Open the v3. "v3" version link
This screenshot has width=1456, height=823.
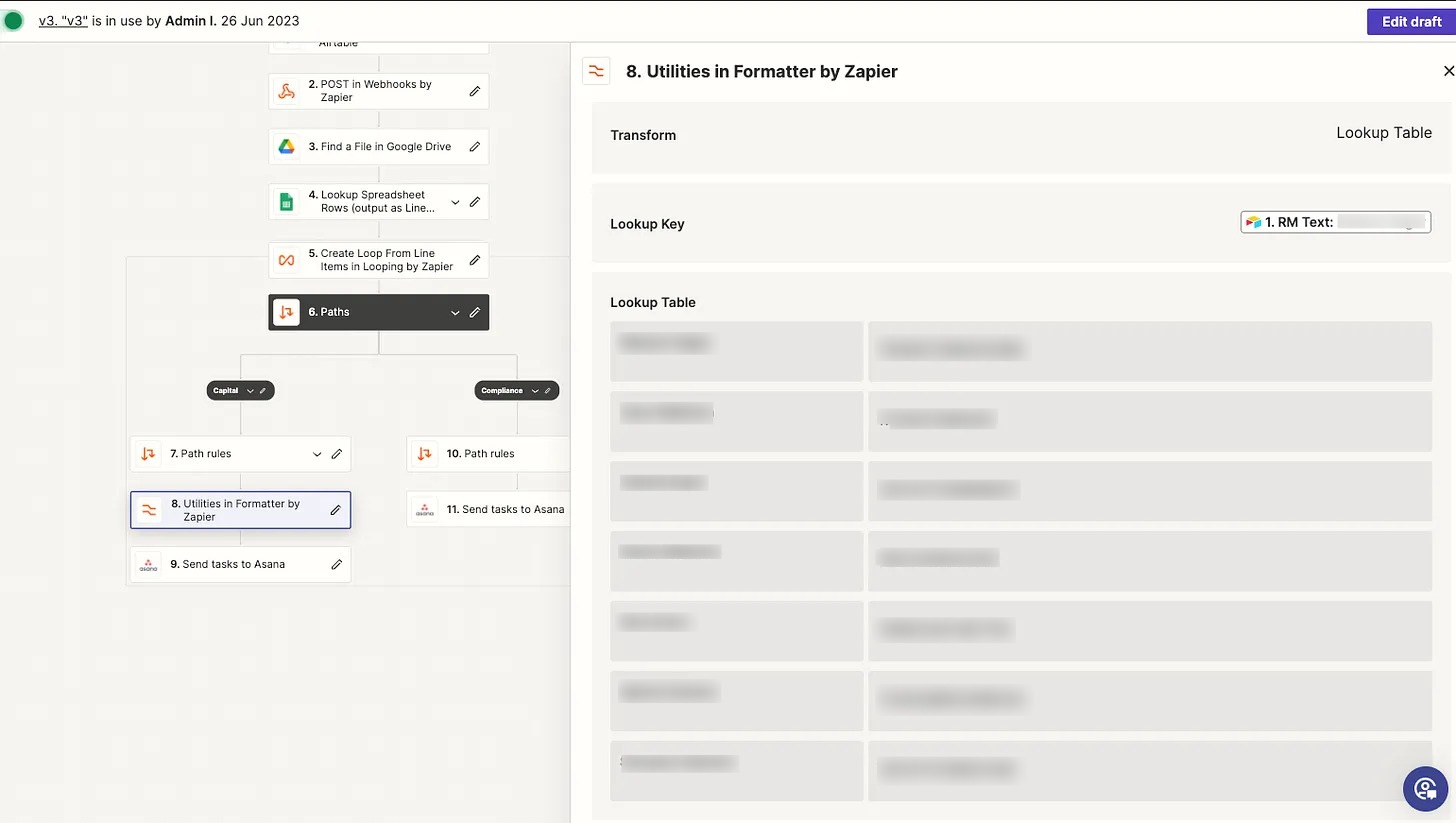click(x=63, y=21)
